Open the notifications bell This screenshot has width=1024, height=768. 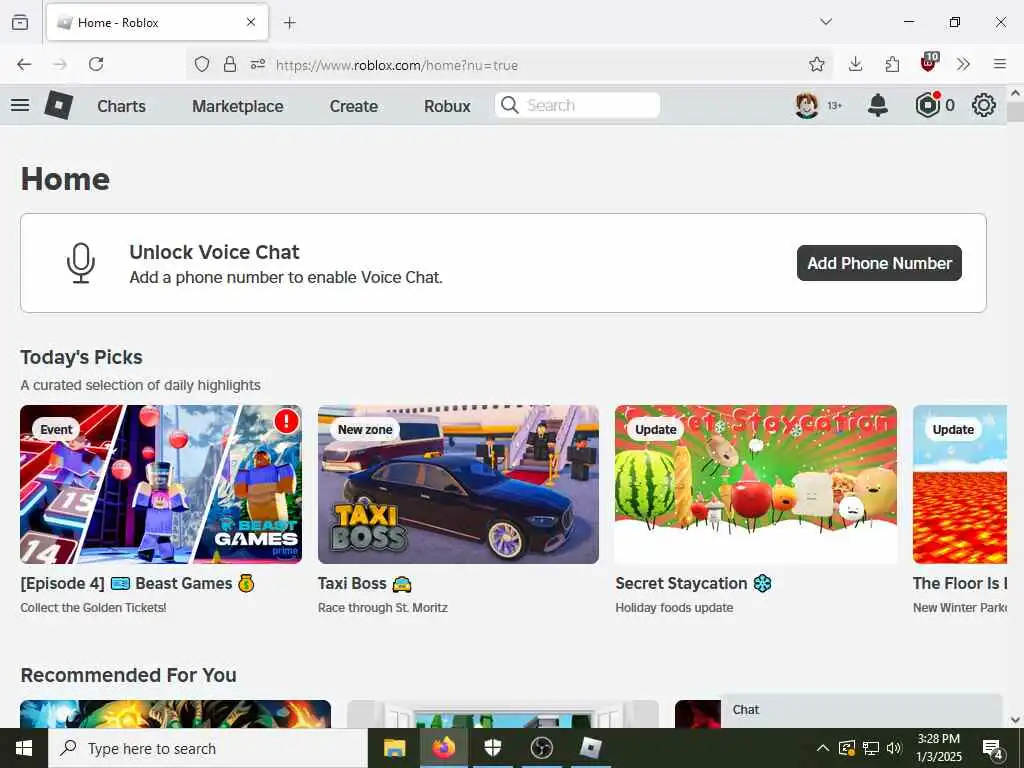point(878,105)
